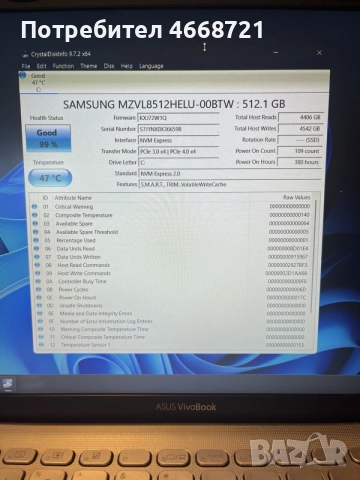
Task: Click the Standard NVM Express 2.0 field
Action: click(230, 174)
